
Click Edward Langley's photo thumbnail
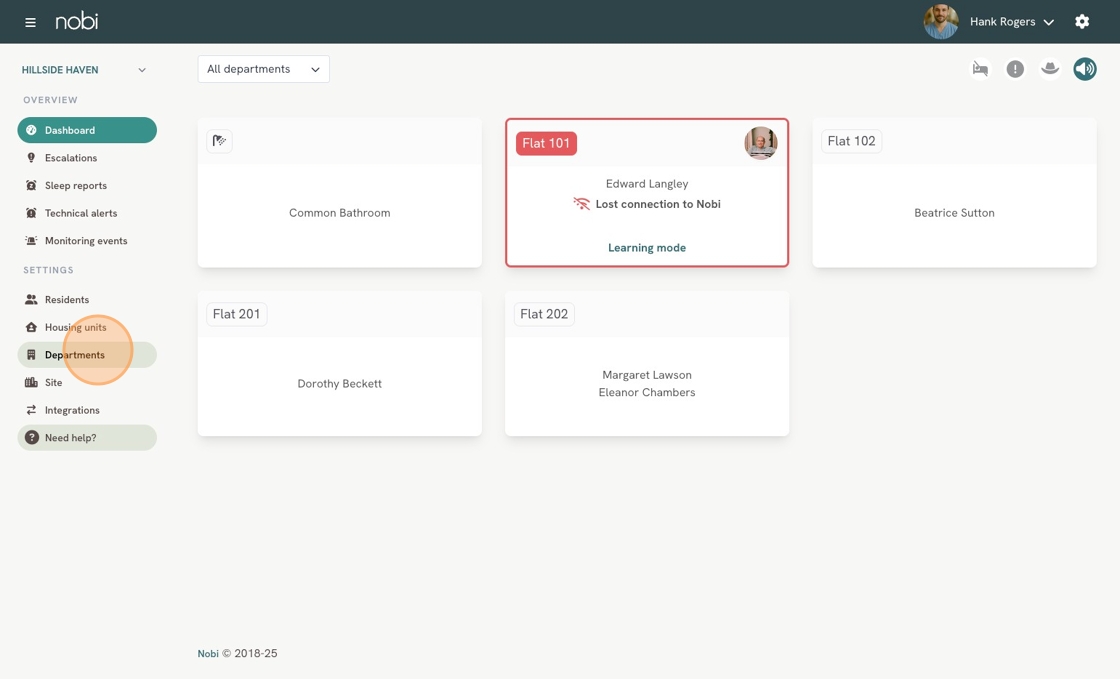point(761,143)
